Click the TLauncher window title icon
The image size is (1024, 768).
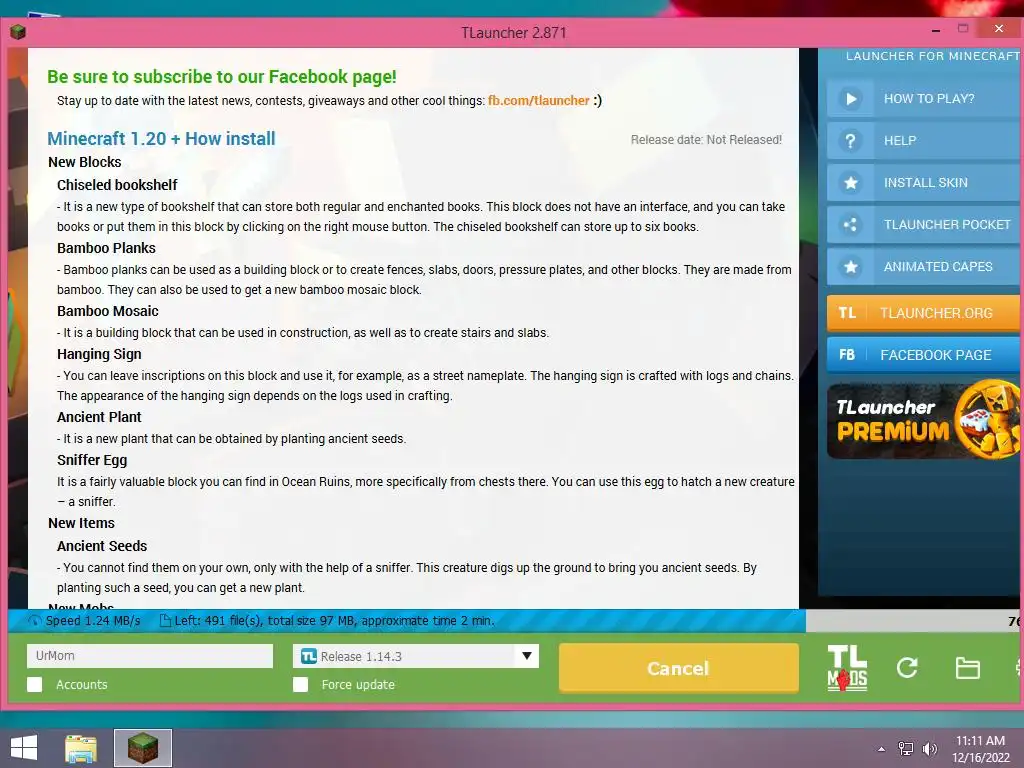(18, 31)
